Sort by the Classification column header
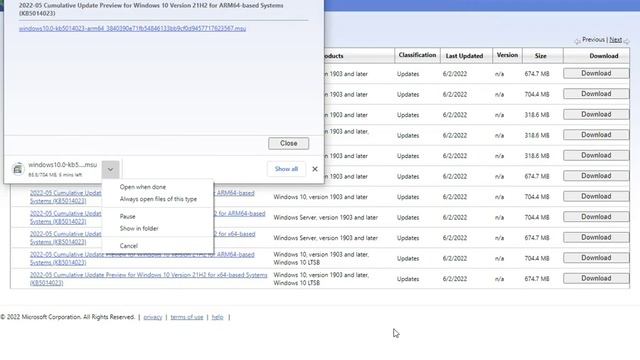This screenshot has height=360, width=640. (x=417, y=55)
